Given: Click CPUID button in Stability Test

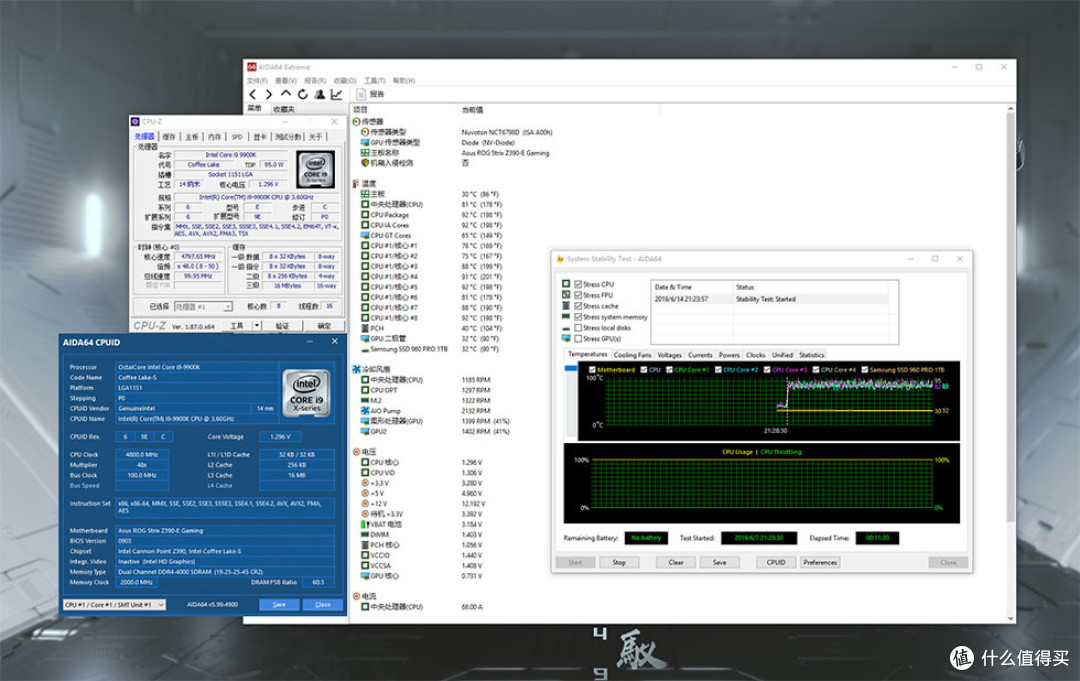Looking at the screenshot, I should [776, 563].
